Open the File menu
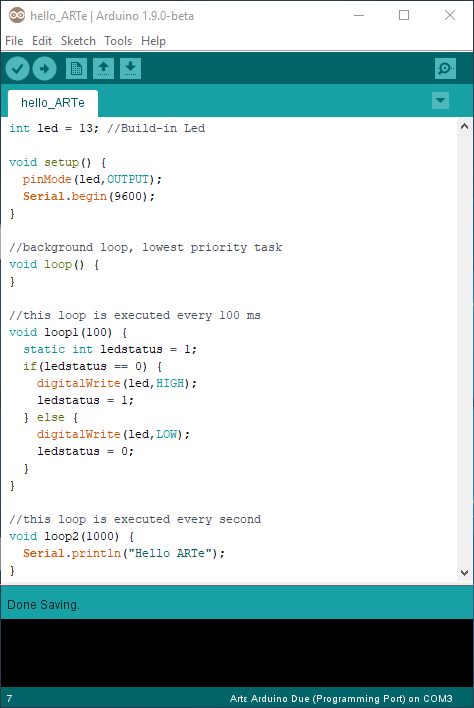The width and height of the screenshot is (474, 708). click(14, 41)
